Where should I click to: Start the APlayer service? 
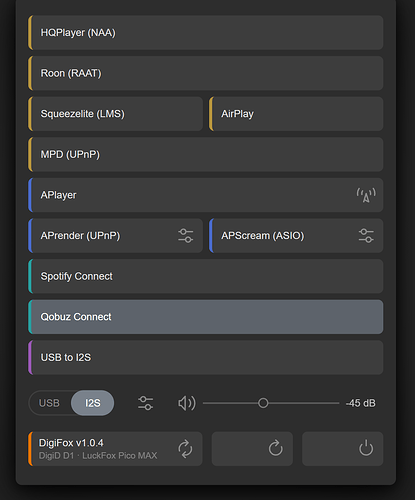tap(206, 195)
